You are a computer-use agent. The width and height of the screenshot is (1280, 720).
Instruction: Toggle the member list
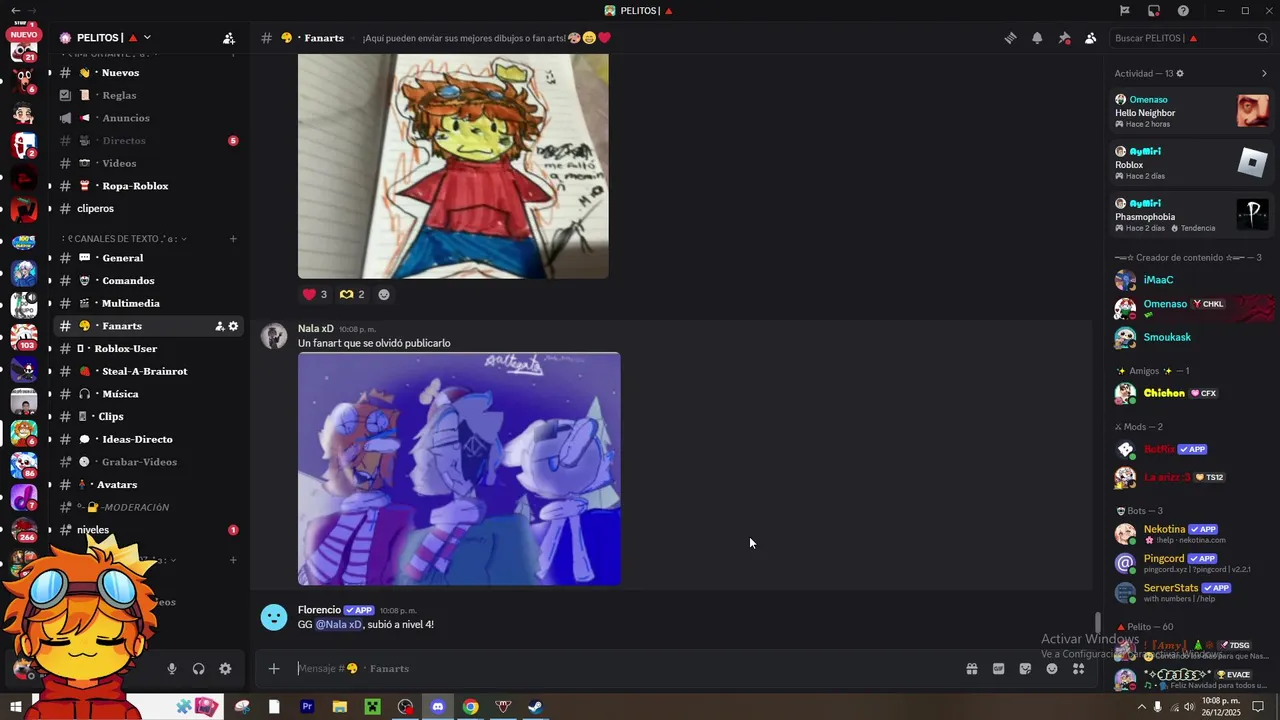tap(1090, 38)
